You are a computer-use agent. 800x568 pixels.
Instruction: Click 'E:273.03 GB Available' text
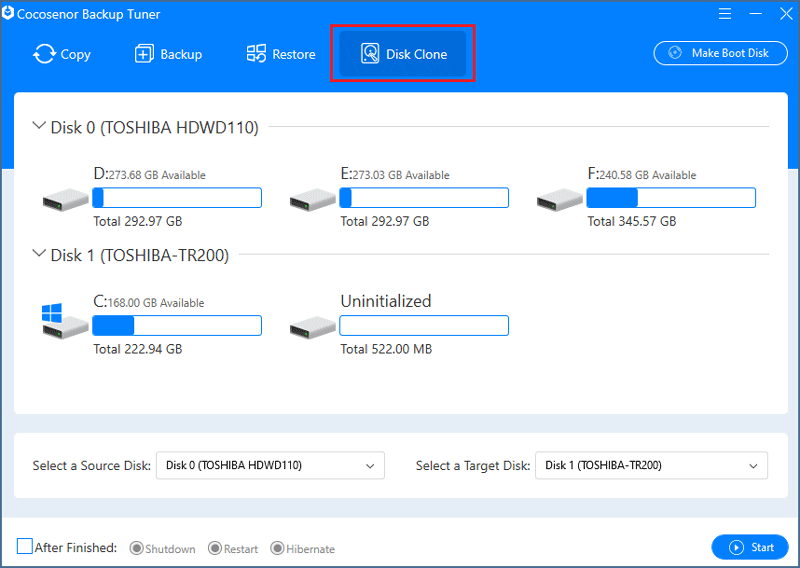(395, 174)
